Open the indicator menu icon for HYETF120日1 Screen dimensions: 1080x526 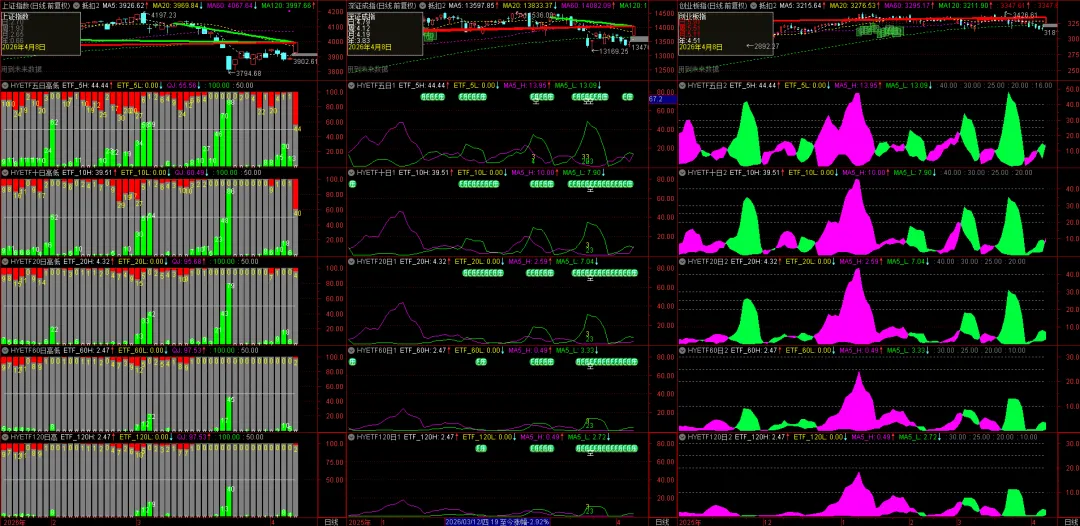pos(351,436)
